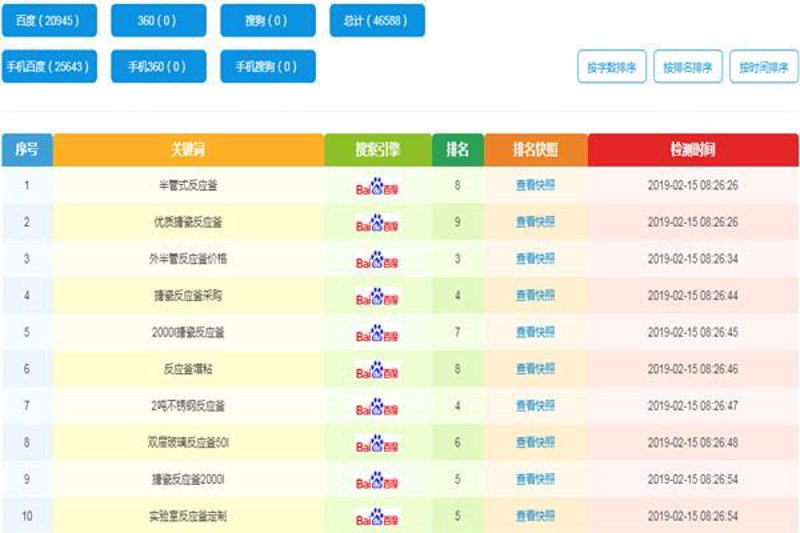Click timestamp 2019-02-15 08:26:34
Viewport: 800px width, 533px height.
(x=693, y=259)
